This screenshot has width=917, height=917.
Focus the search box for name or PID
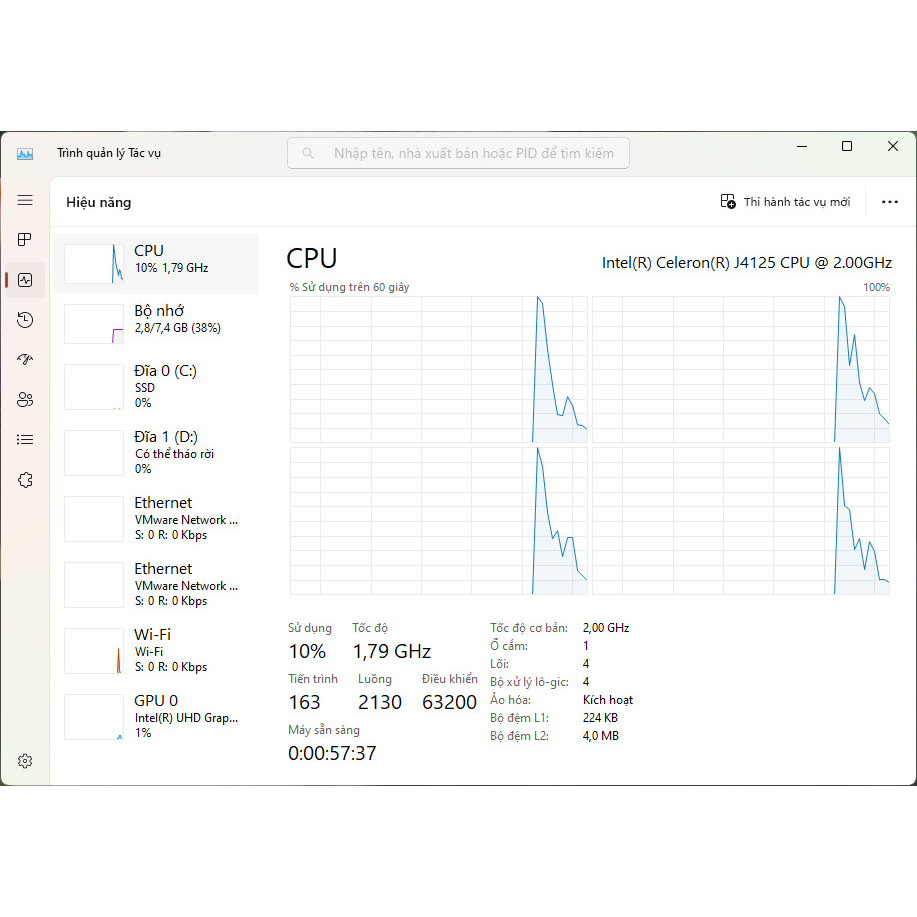(459, 153)
